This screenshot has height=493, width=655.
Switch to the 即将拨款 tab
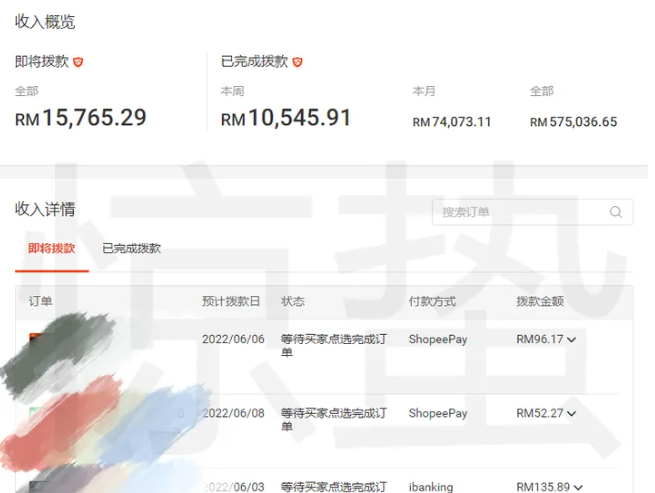pos(51,248)
